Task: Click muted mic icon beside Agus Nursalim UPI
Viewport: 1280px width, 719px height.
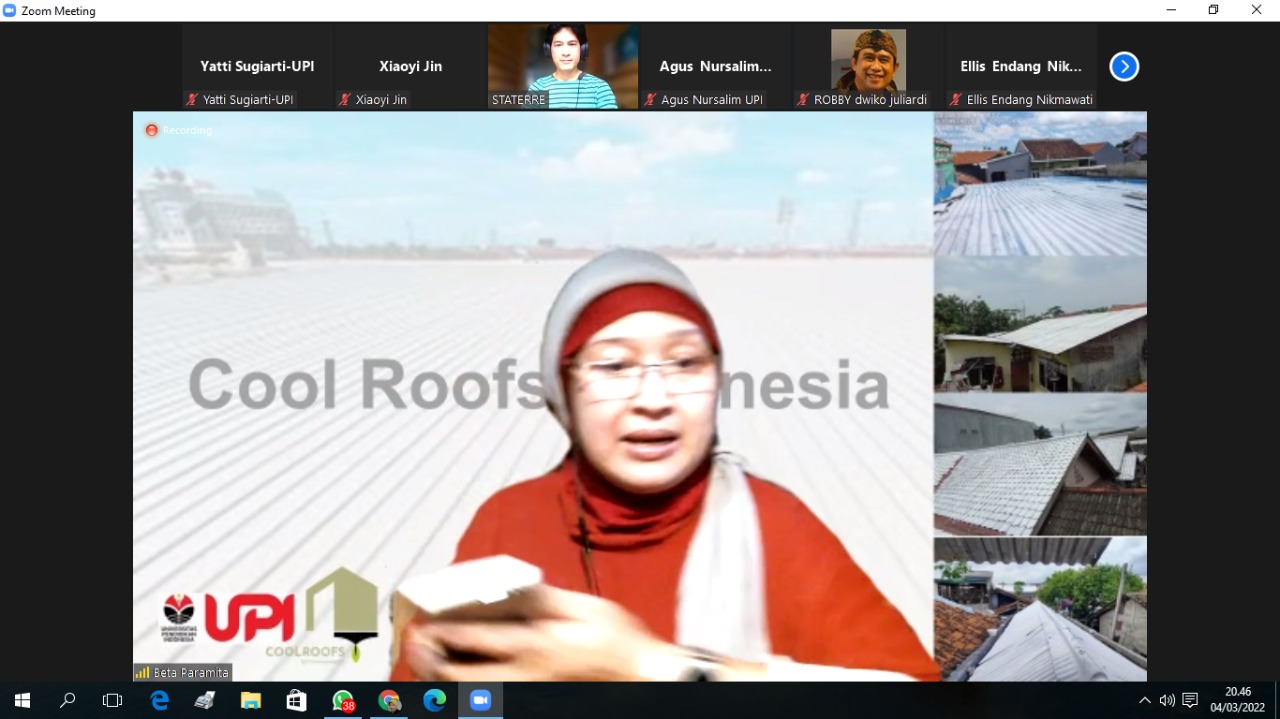Action: point(651,100)
